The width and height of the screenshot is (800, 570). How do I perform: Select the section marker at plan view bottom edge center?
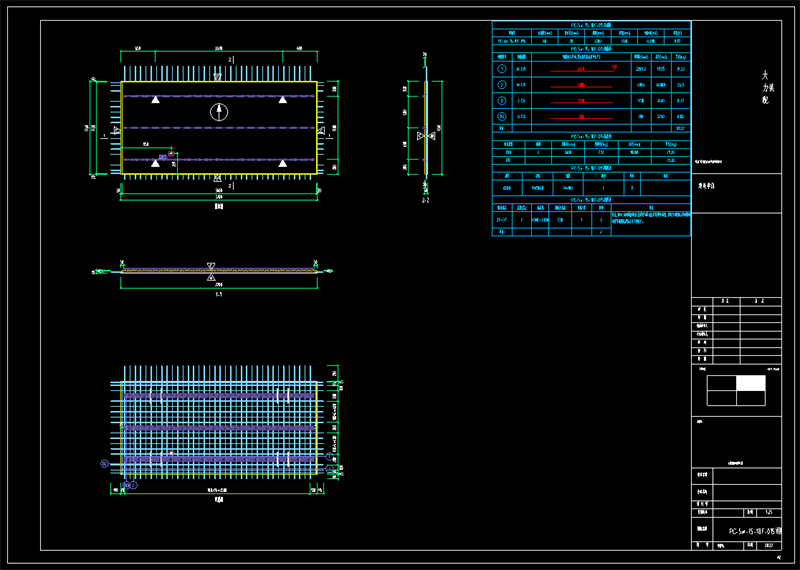pos(217,178)
